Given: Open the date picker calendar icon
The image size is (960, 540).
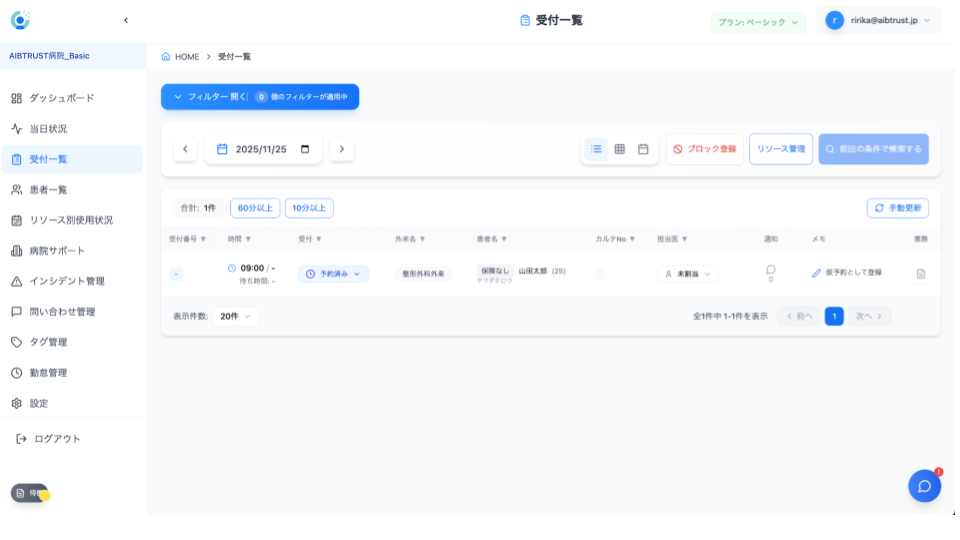Looking at the screenshot, I should point(305,149).
